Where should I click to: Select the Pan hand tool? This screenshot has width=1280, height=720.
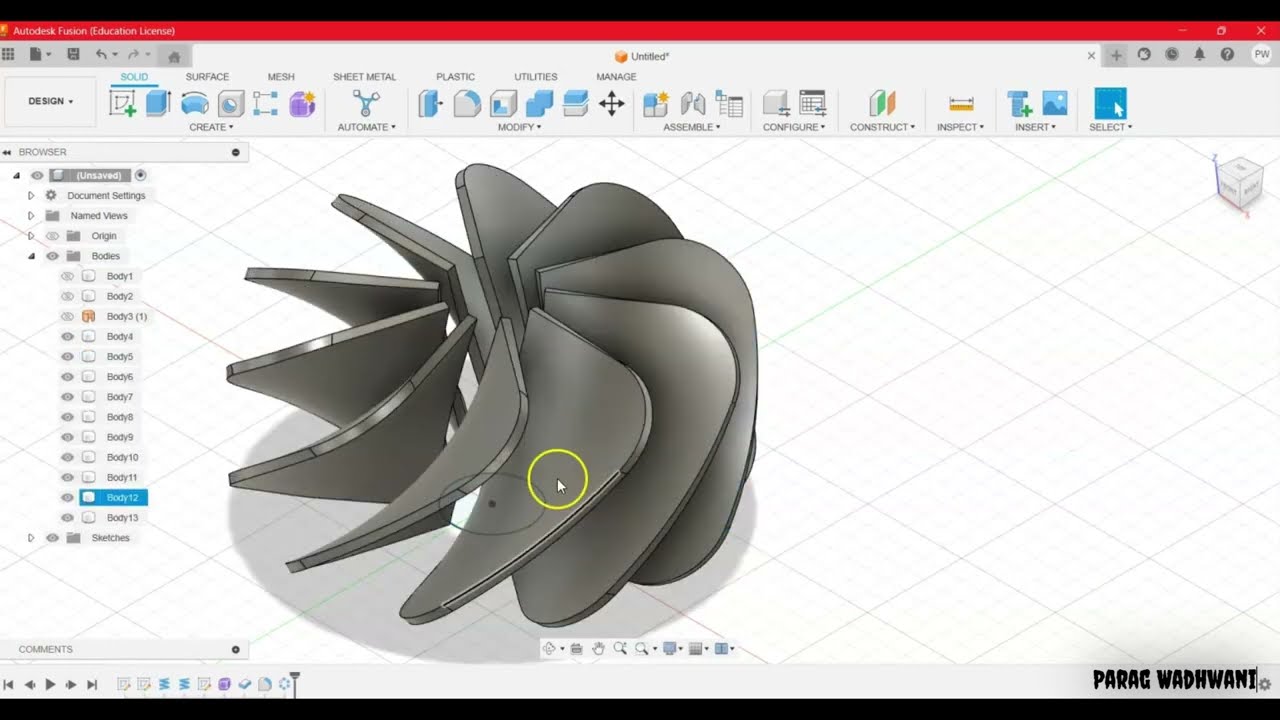598,648
